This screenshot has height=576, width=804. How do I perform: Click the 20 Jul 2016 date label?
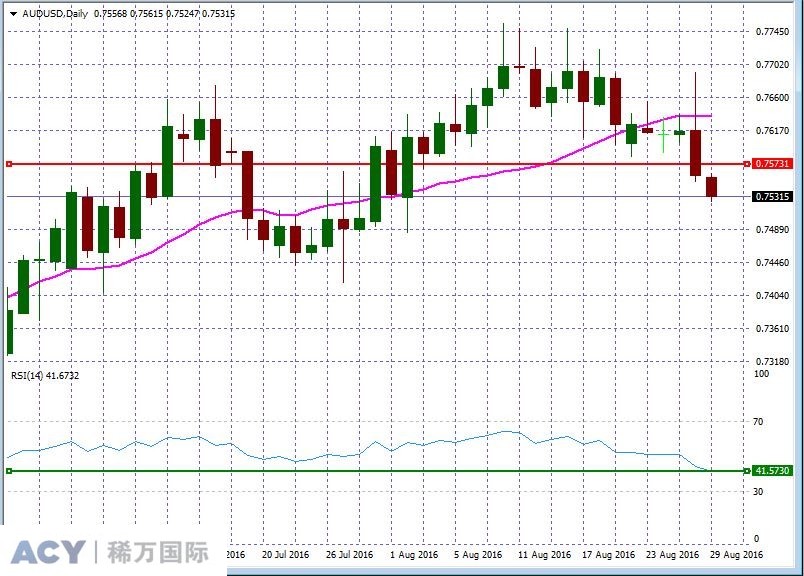286,554
